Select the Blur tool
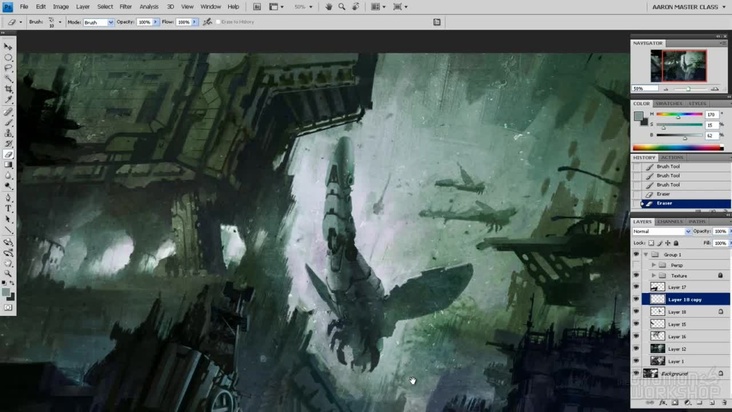This screenshot has width=732, height=412. (8, 176)
